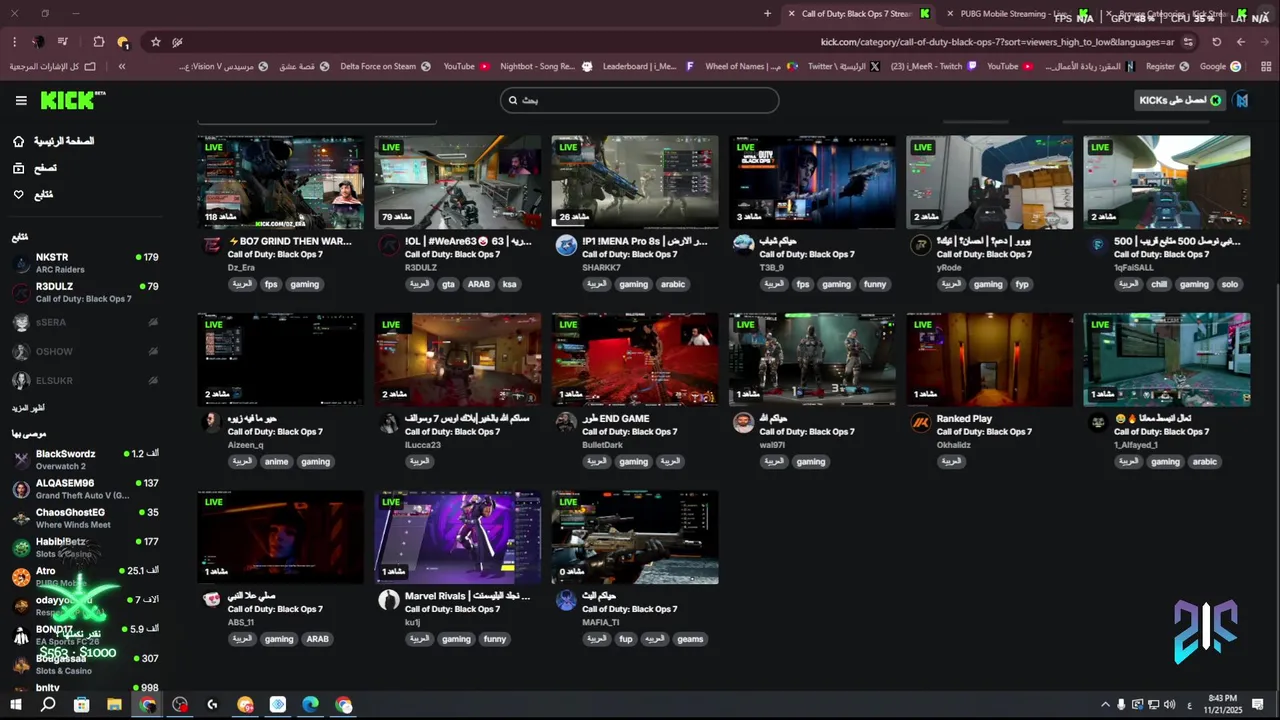The image size is (1280, 720).
Task: Go to Home page in sidebar
Action: (x=54, y=141)
